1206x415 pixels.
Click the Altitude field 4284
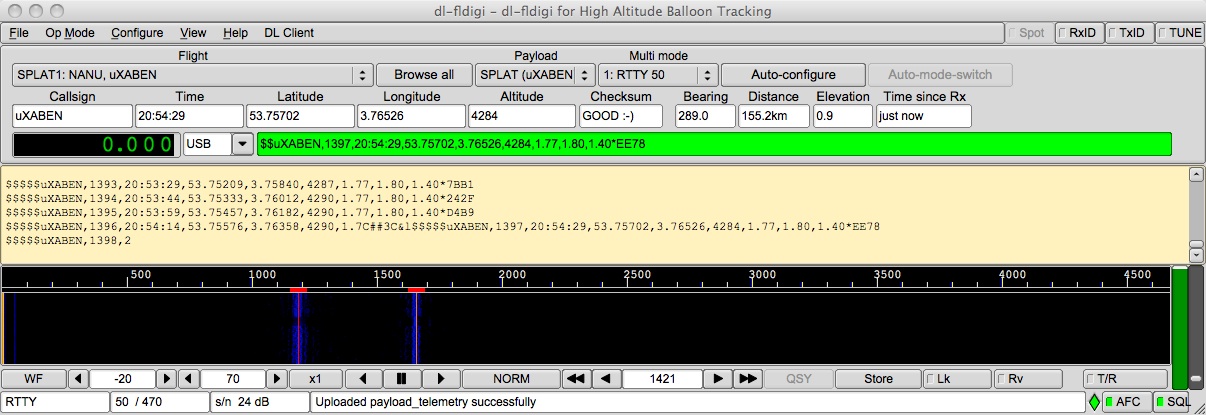click(x=521, y=116)
